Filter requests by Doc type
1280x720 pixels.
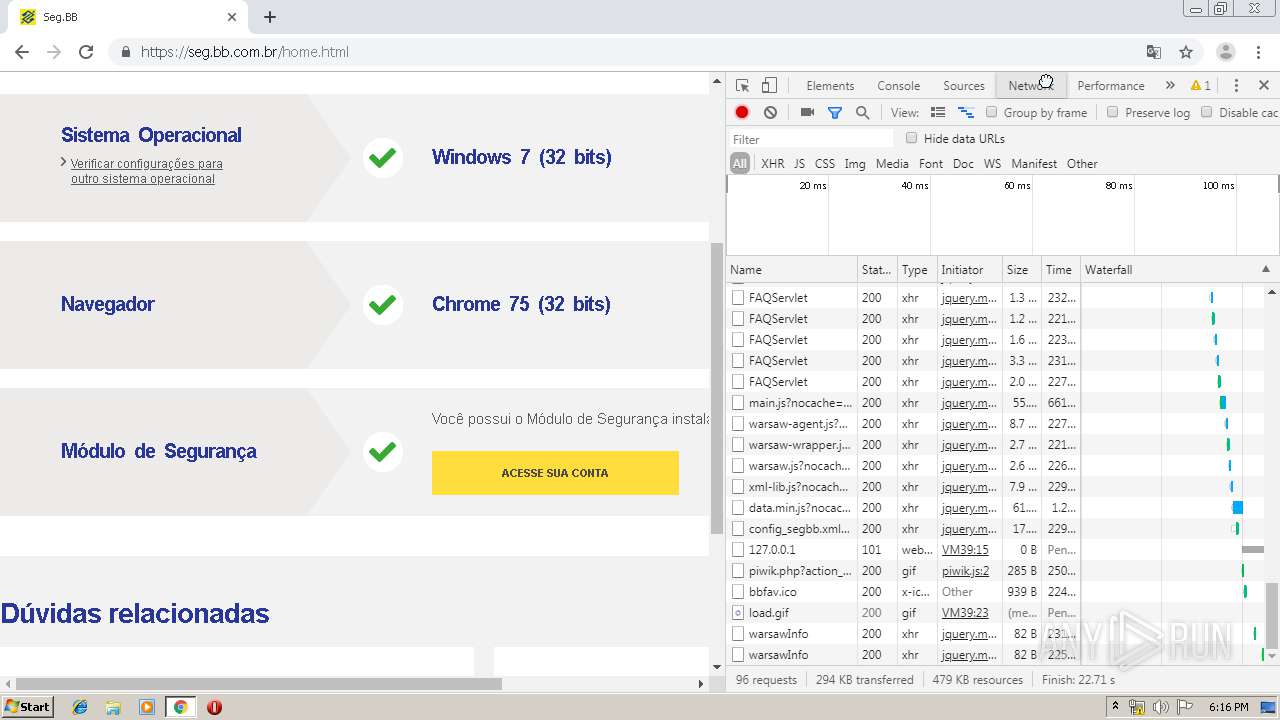(x=963, y=164)
